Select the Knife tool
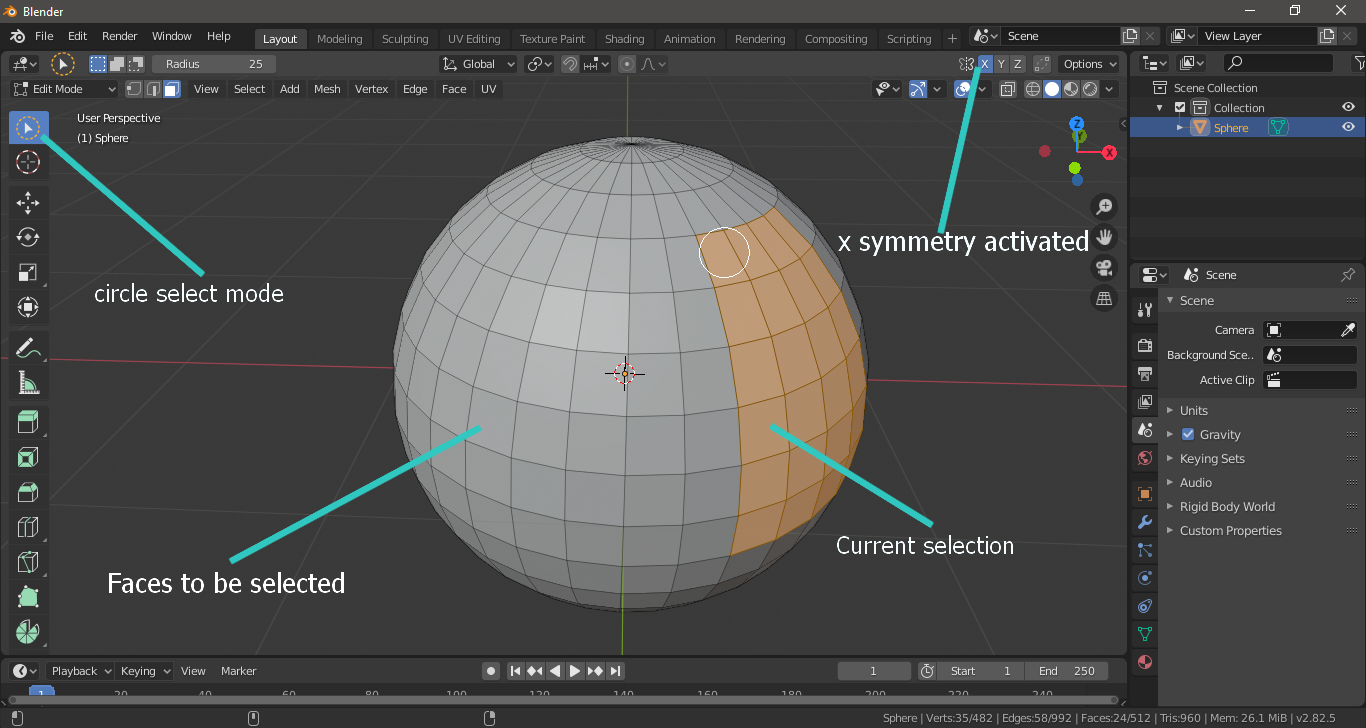Viewport: 1366px width, 728px height. 28,562
